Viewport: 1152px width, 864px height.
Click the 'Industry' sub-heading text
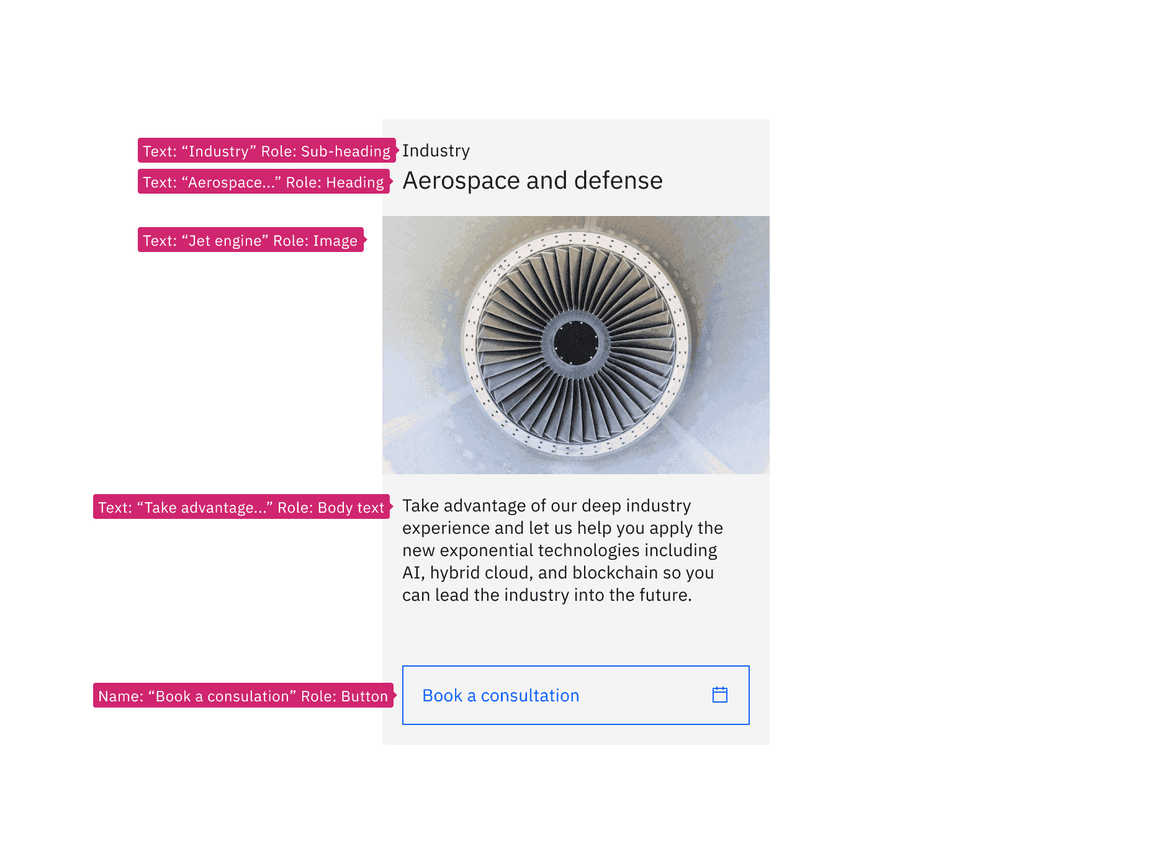tap(436, 150)
